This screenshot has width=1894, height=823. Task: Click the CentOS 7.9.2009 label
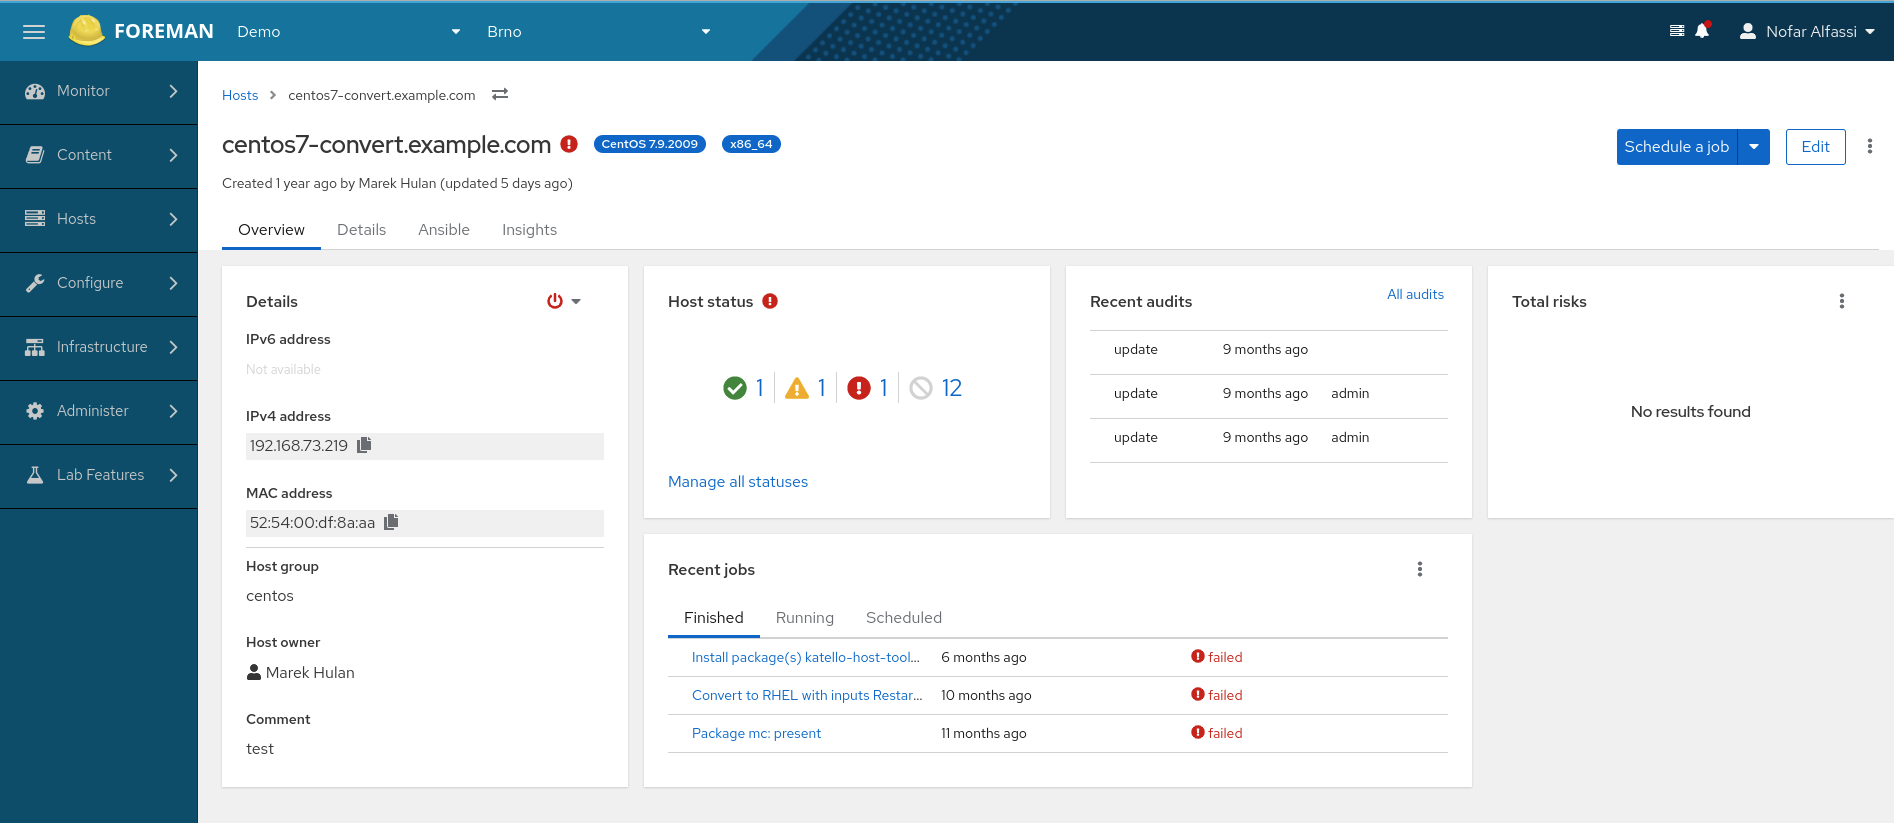click(650, 144)
